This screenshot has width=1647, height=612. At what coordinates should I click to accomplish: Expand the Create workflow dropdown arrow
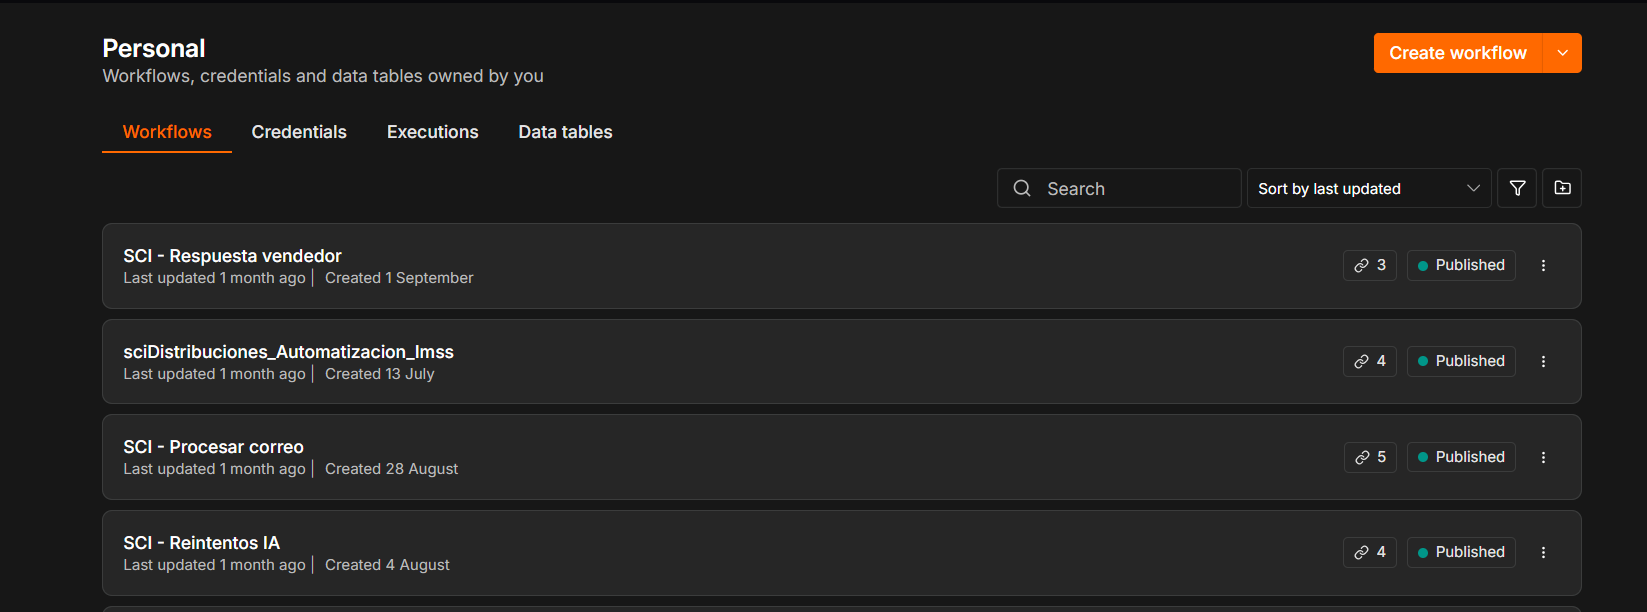point(1563,53)
